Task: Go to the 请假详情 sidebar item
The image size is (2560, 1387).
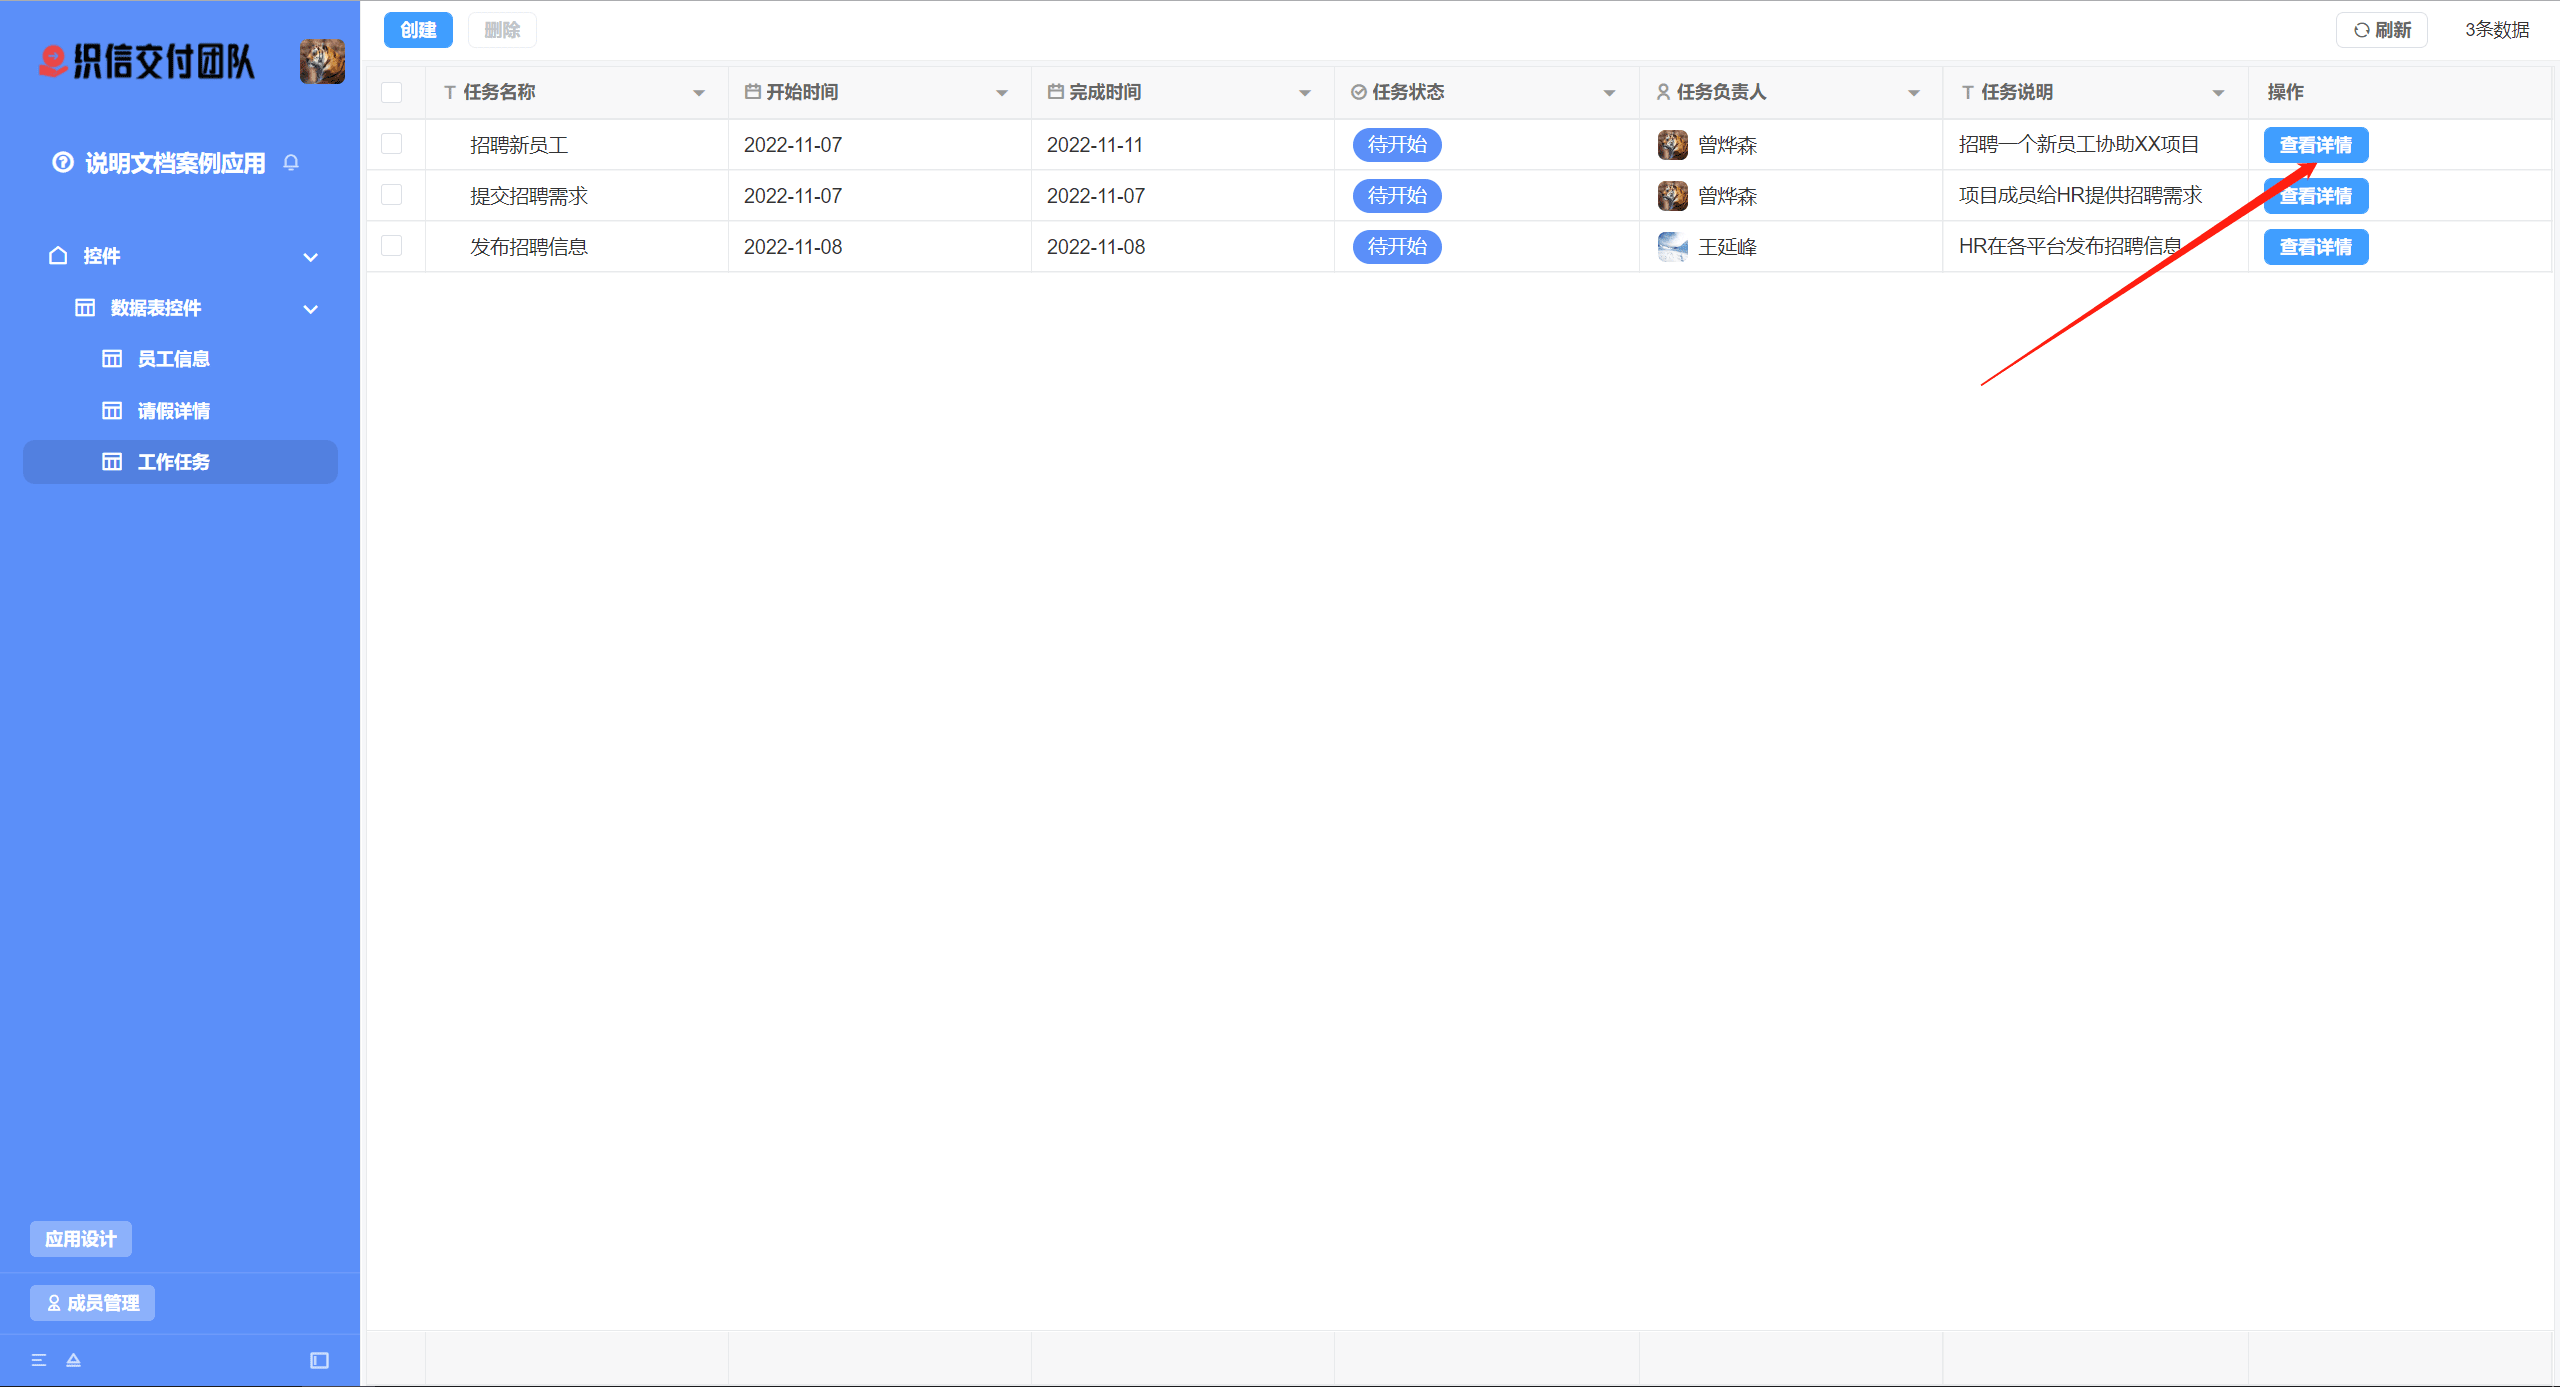Action: pos(173,411)
